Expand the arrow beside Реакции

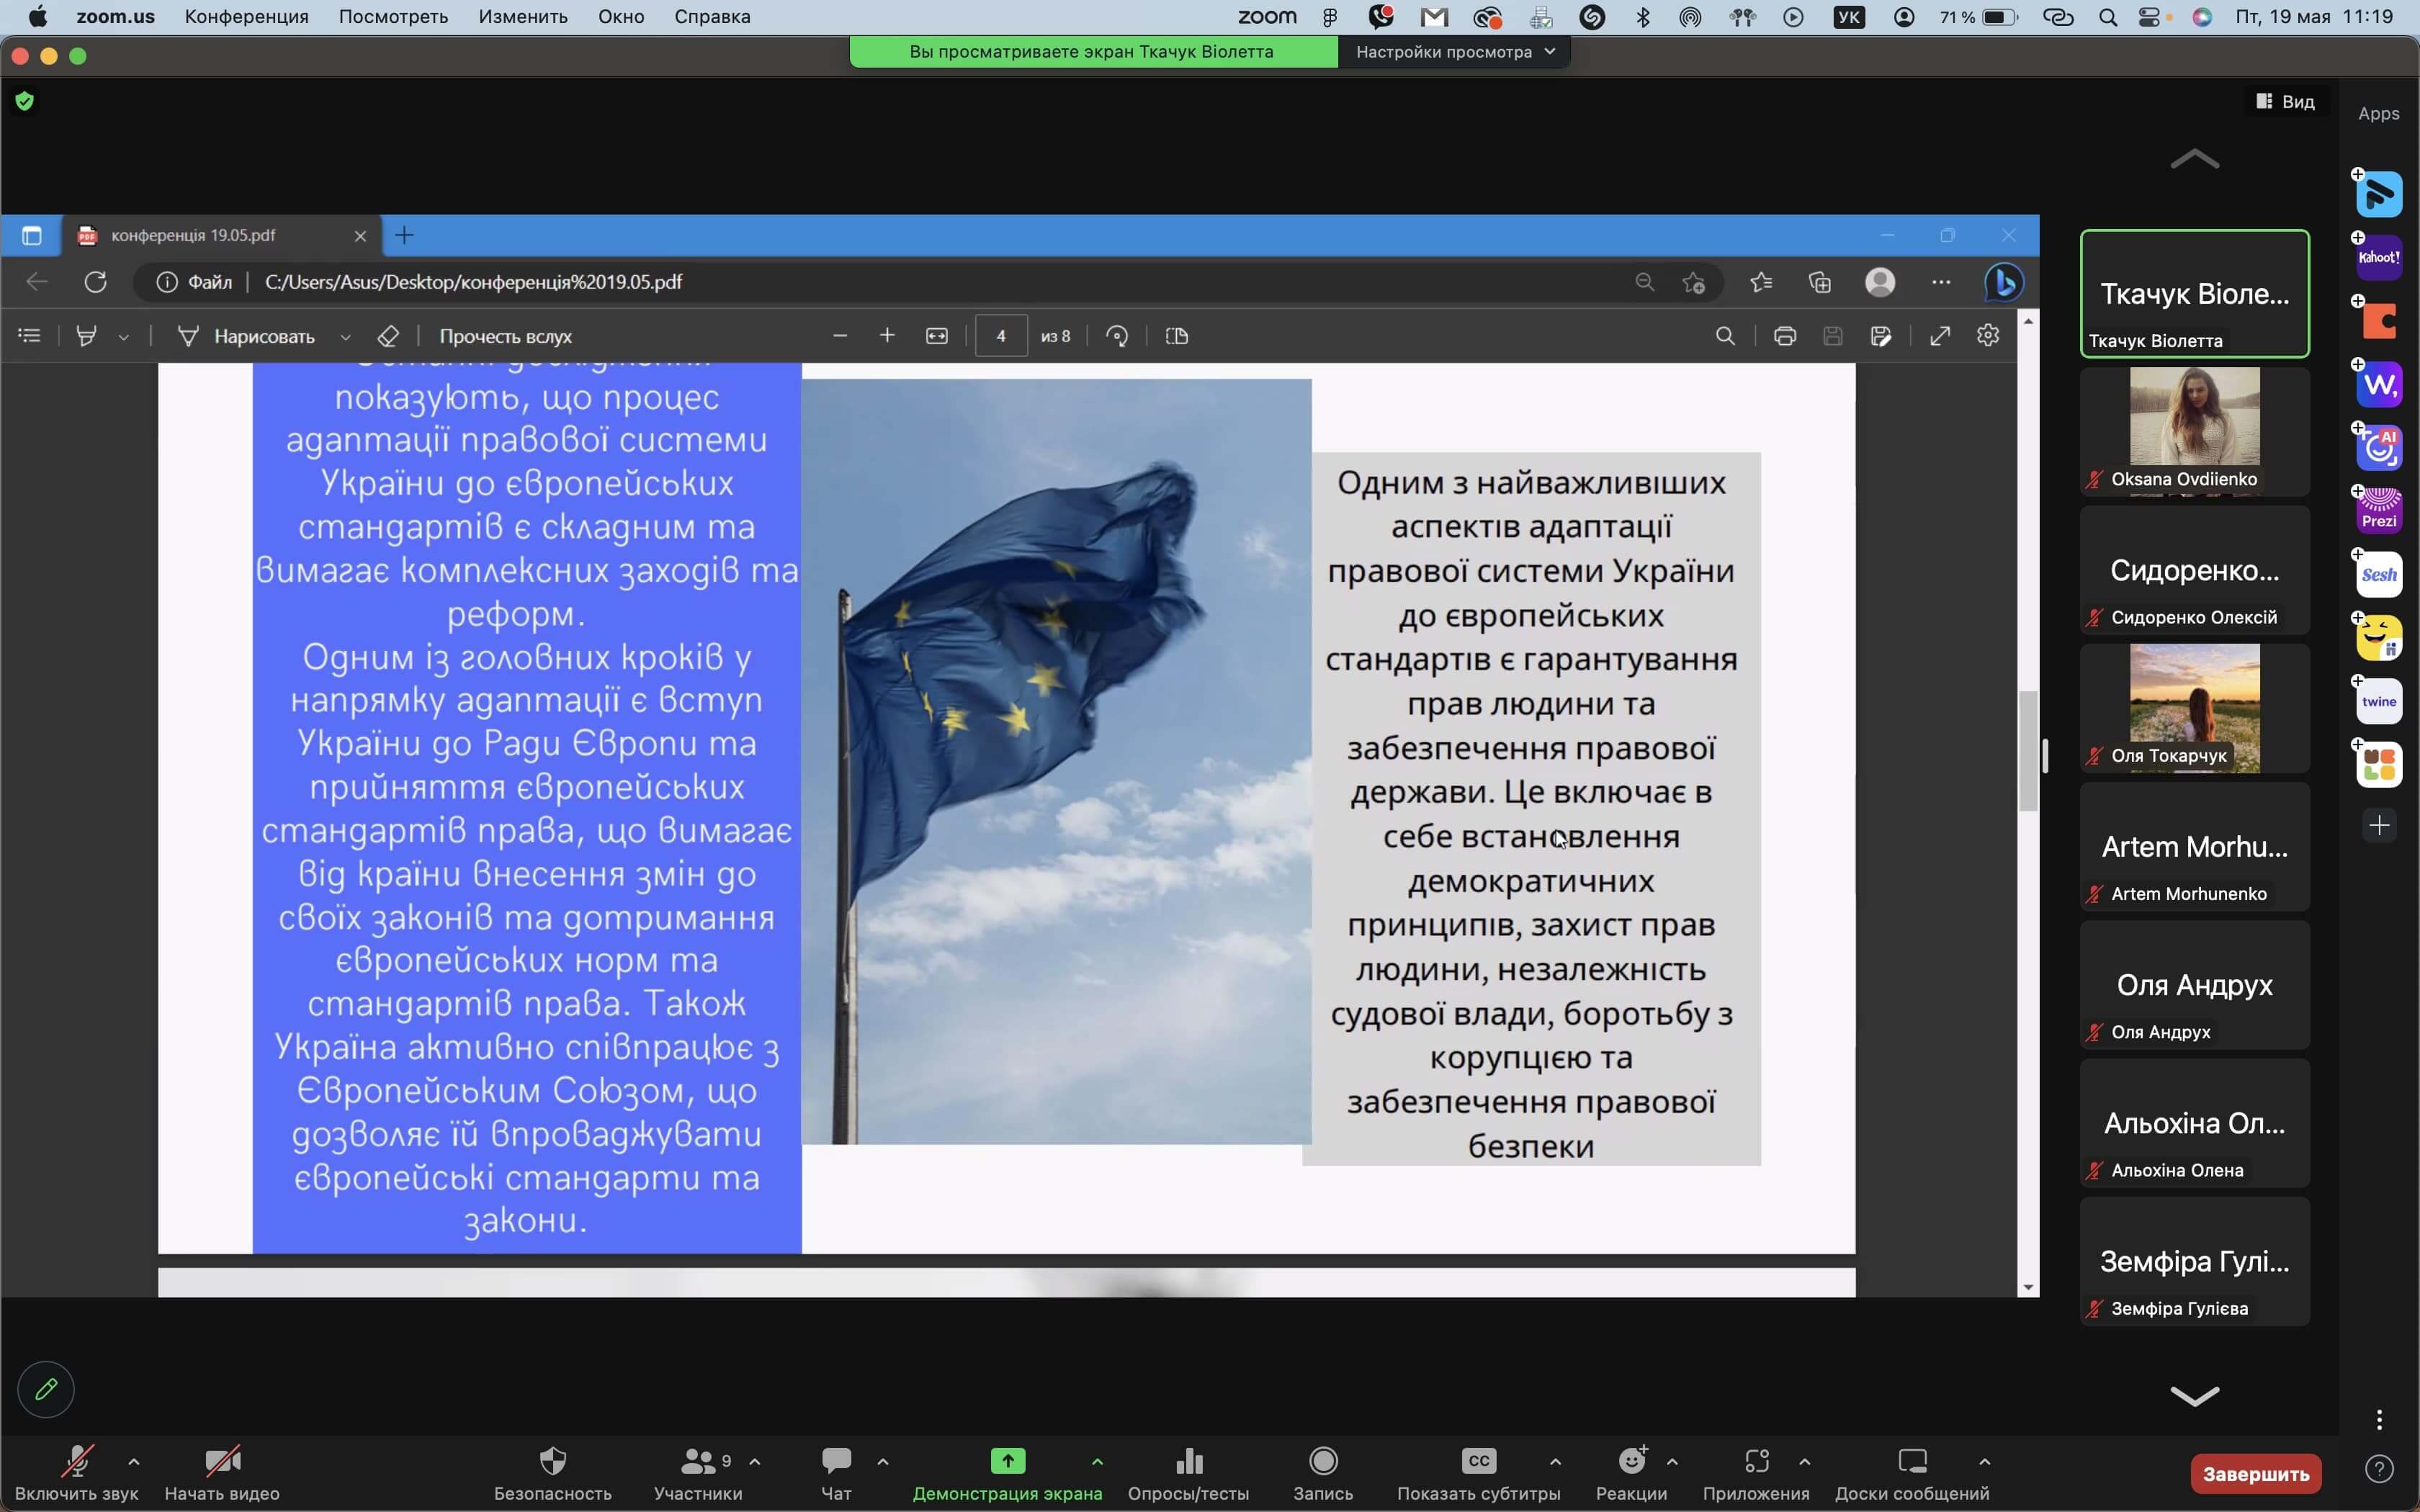pos(1672,1462)
